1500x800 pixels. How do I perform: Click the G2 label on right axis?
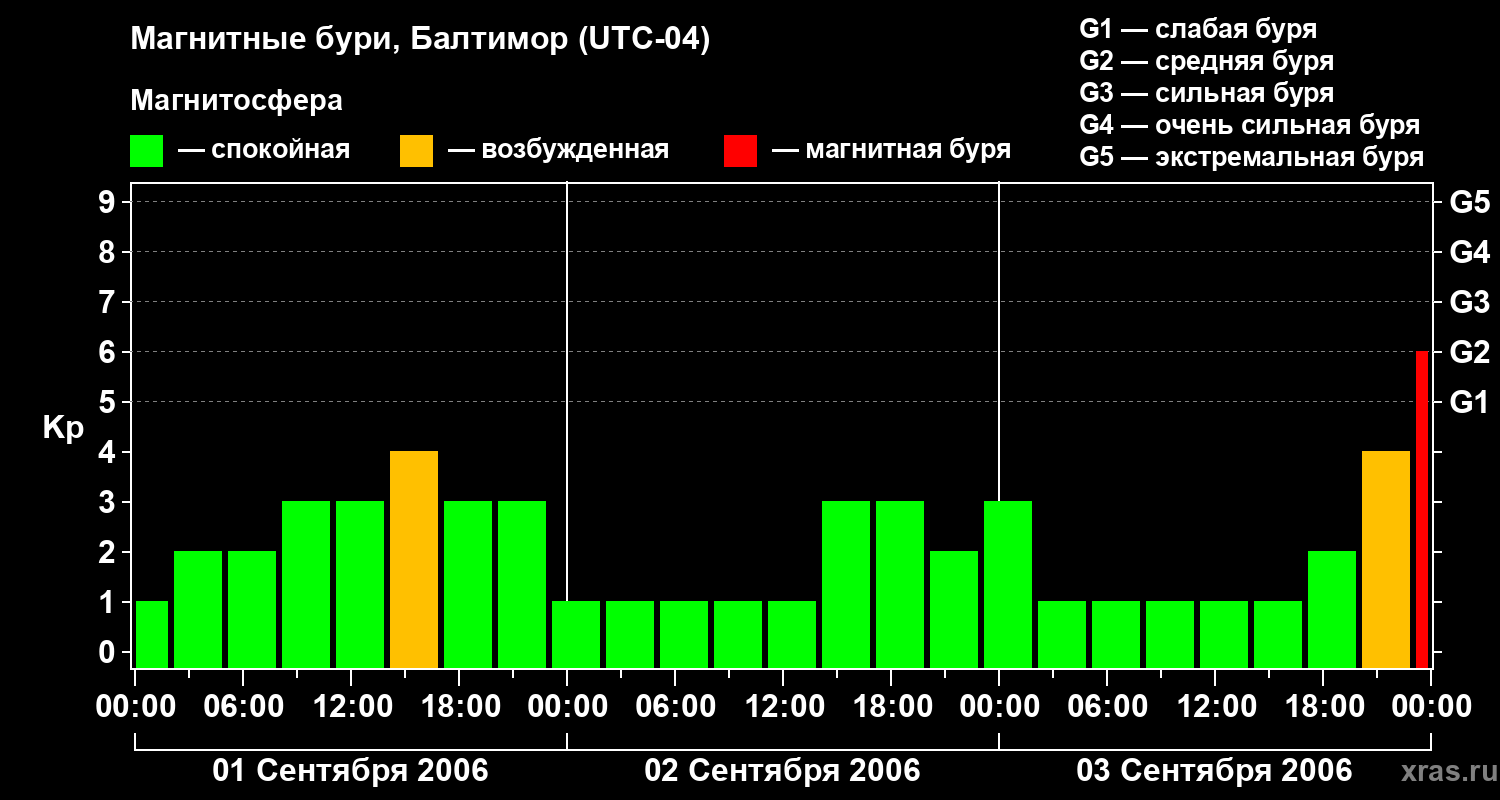1469,352
